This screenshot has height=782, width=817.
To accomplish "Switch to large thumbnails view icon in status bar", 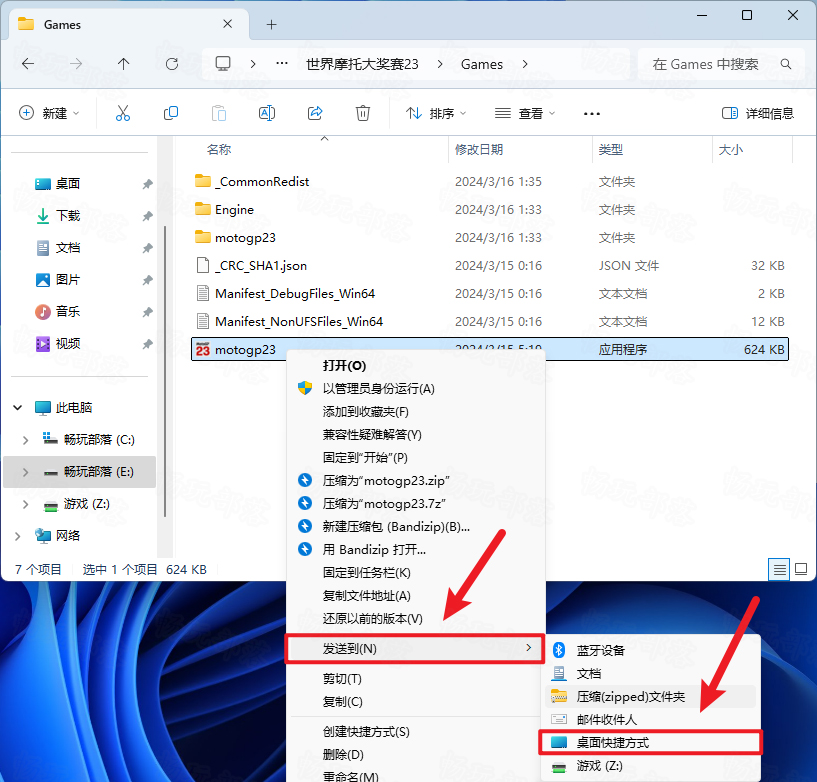I will pyautogui.click(x=801, y=569).
